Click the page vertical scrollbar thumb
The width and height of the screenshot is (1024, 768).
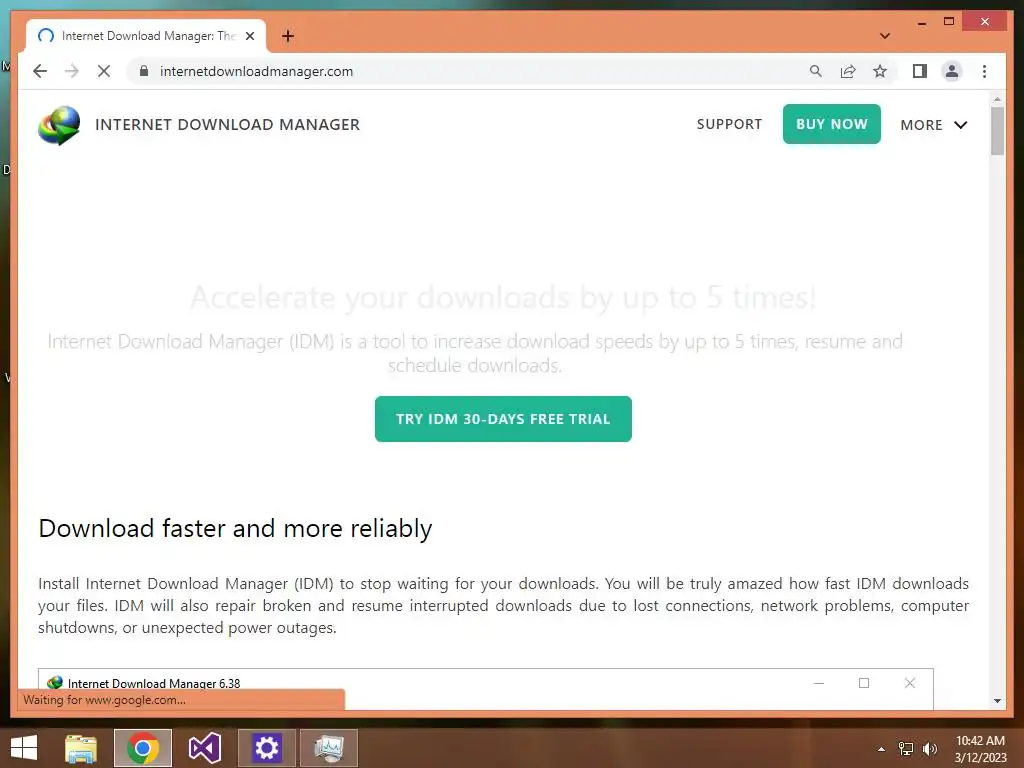tap(997, 131)
